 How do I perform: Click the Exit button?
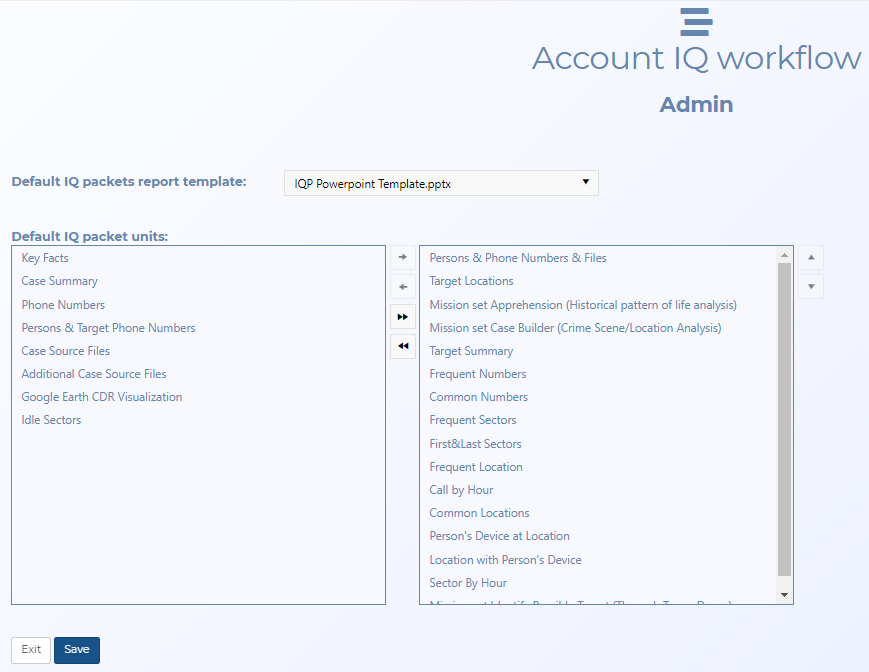[x=30, y=649]
